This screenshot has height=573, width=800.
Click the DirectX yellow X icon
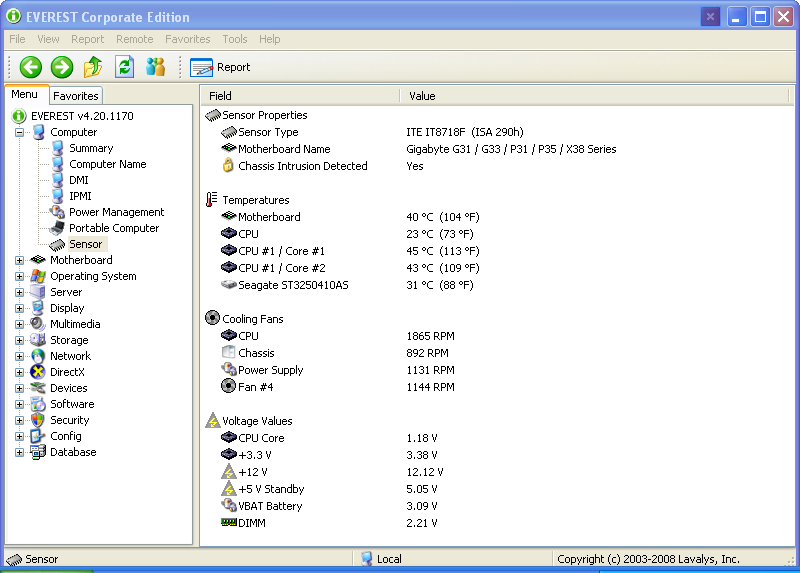tap(38, 372)
